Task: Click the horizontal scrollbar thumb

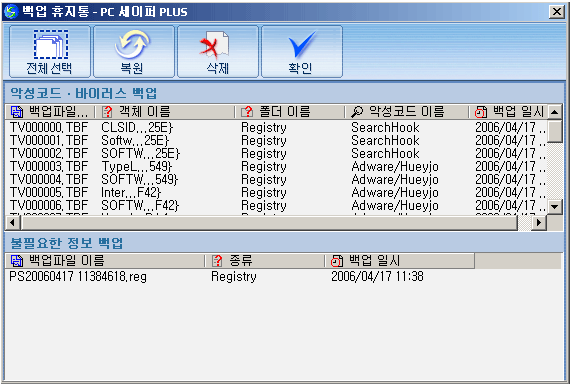Action: click(x=269, y=223)
